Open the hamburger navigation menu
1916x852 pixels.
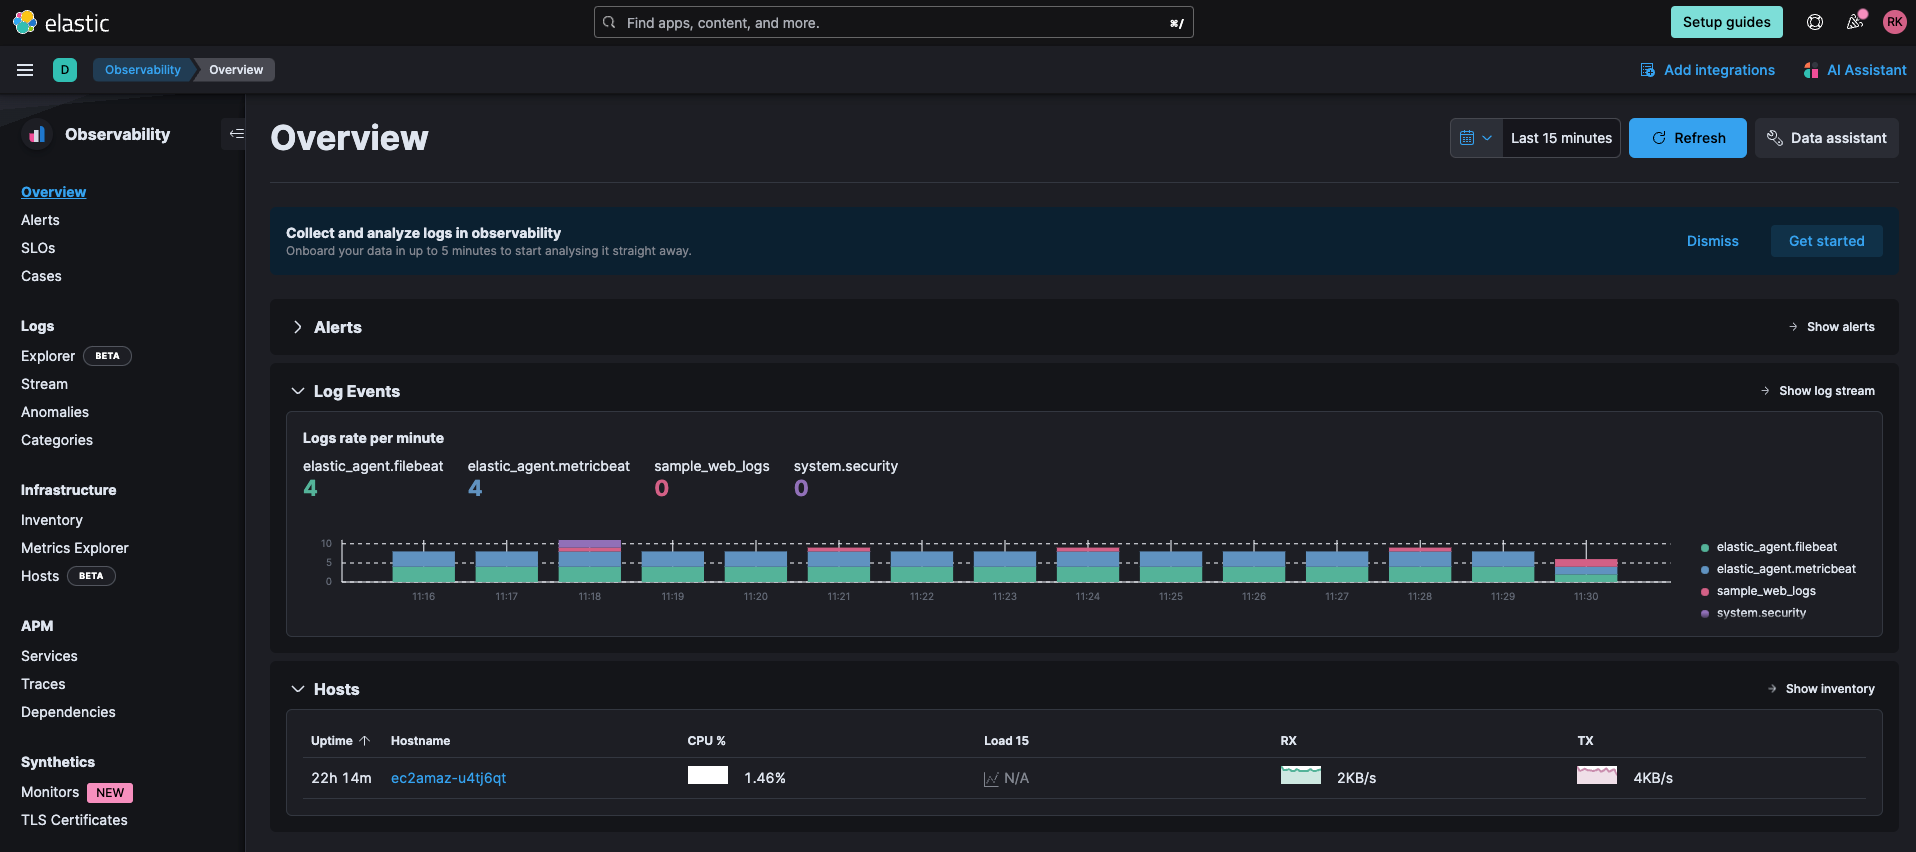click(25, 70)
